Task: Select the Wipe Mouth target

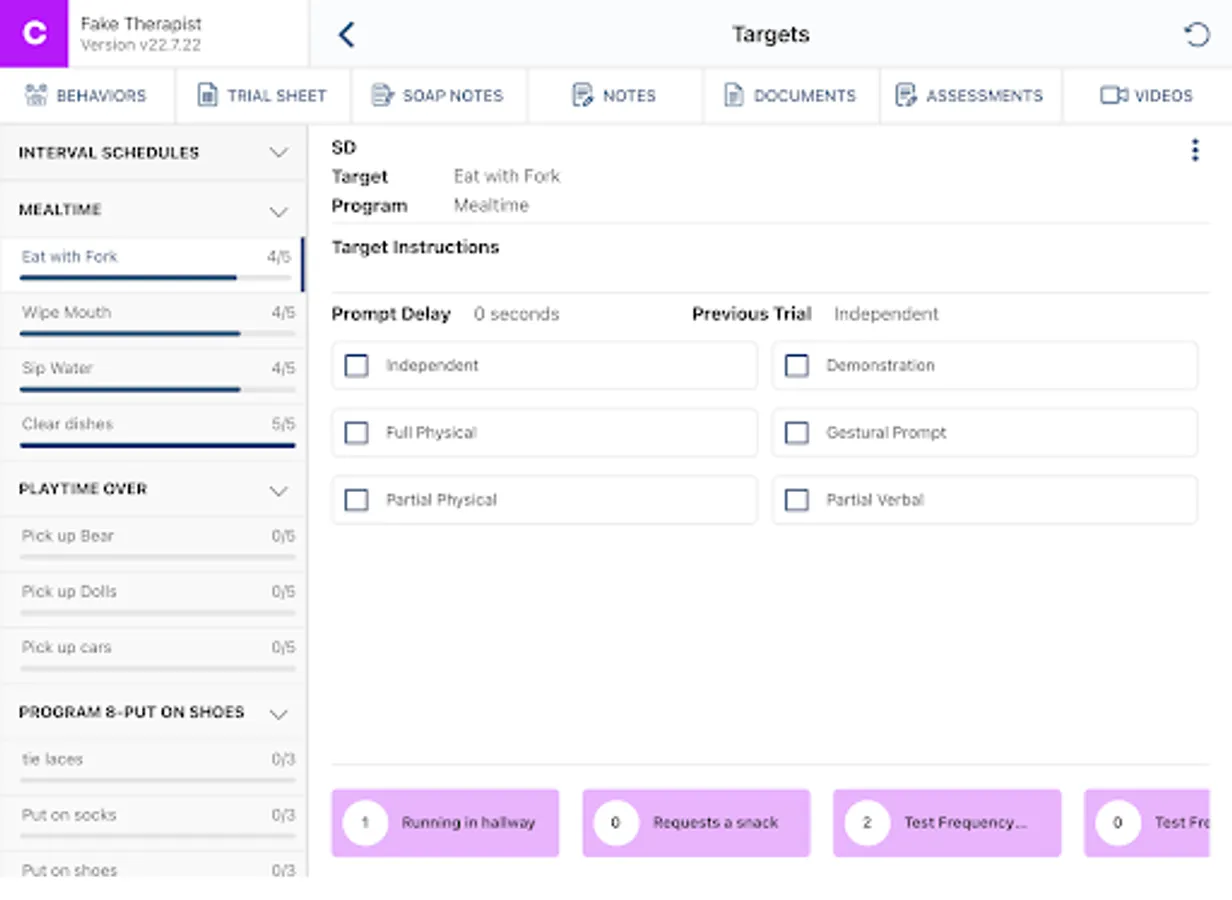Action: click(152, 313)
